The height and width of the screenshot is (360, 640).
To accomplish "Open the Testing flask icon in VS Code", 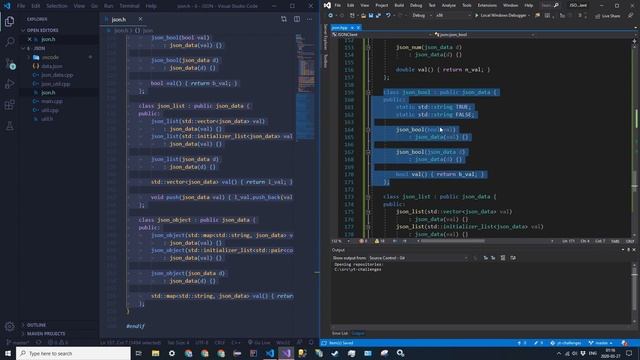I will click(x=9, y=126).
